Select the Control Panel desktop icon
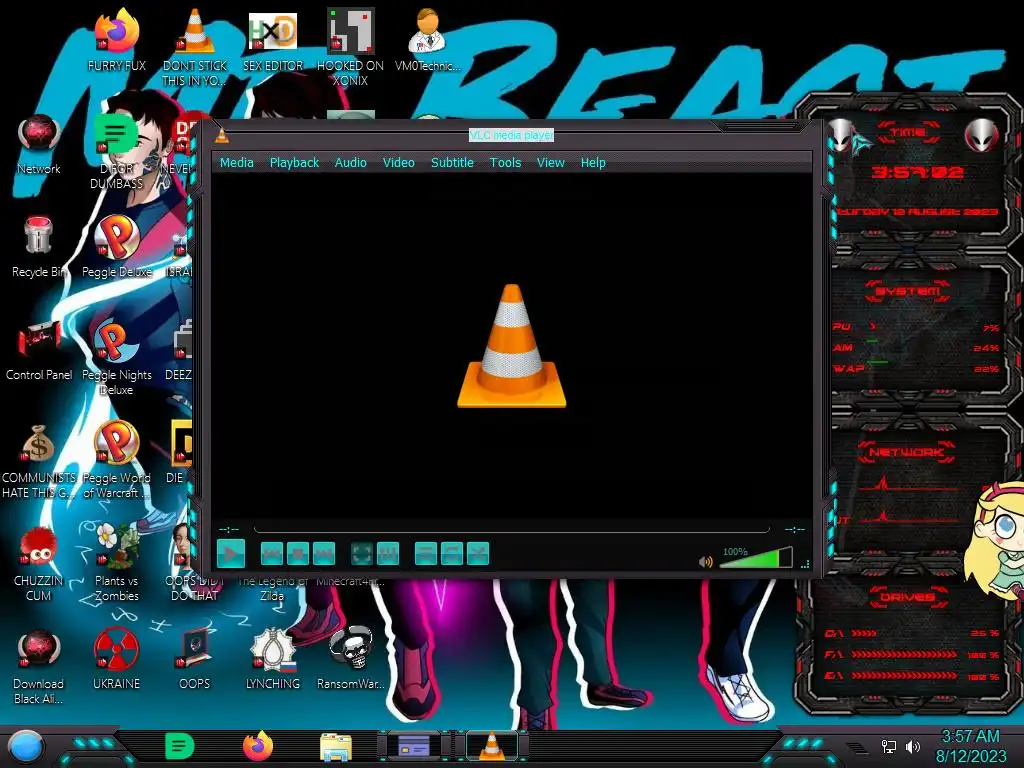 (x=39, y=350)
